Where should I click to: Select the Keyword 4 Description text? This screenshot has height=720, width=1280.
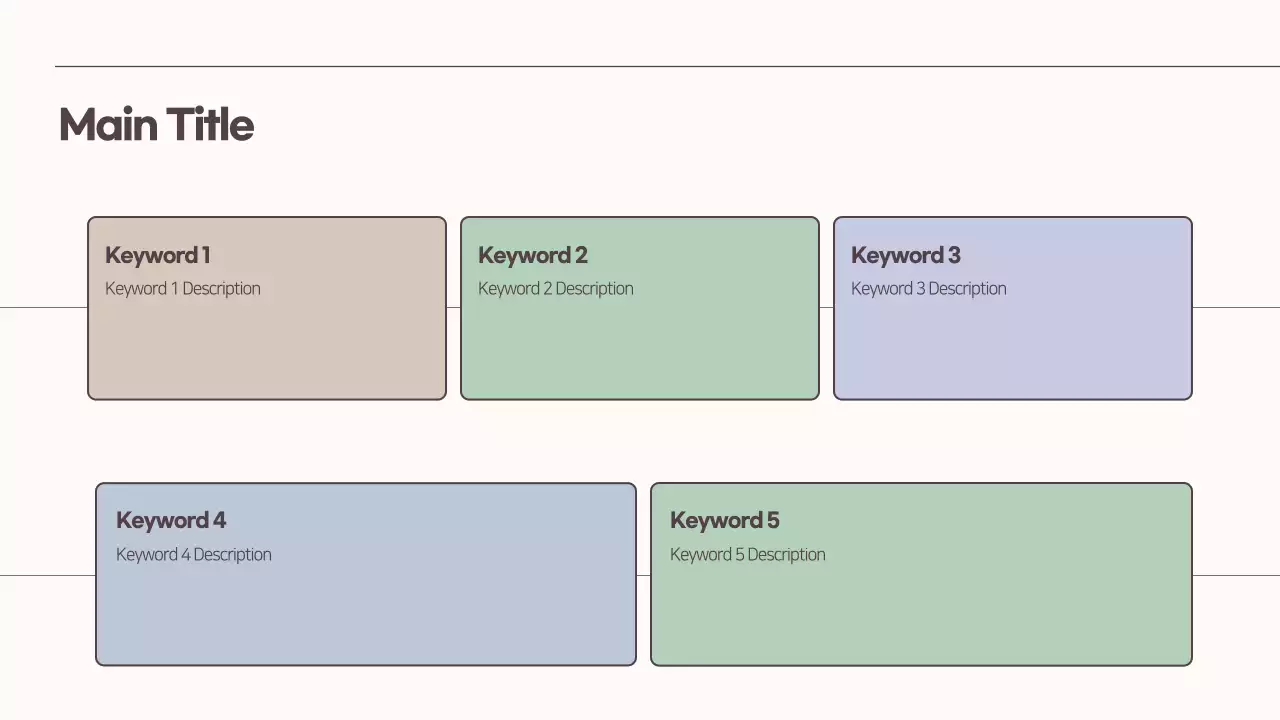pyautogui.click(x=193, y=555)
